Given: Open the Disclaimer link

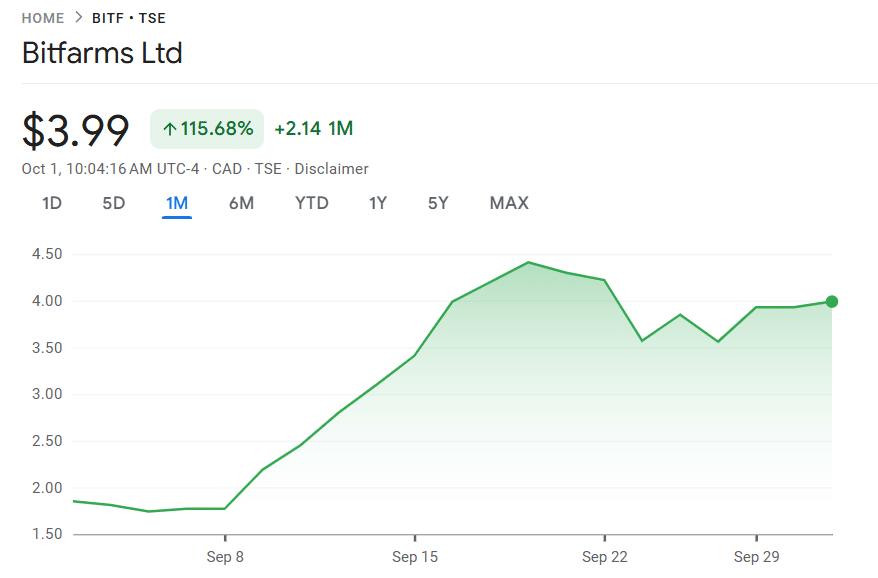Looking at the screenshot, I should click(331, 169).
